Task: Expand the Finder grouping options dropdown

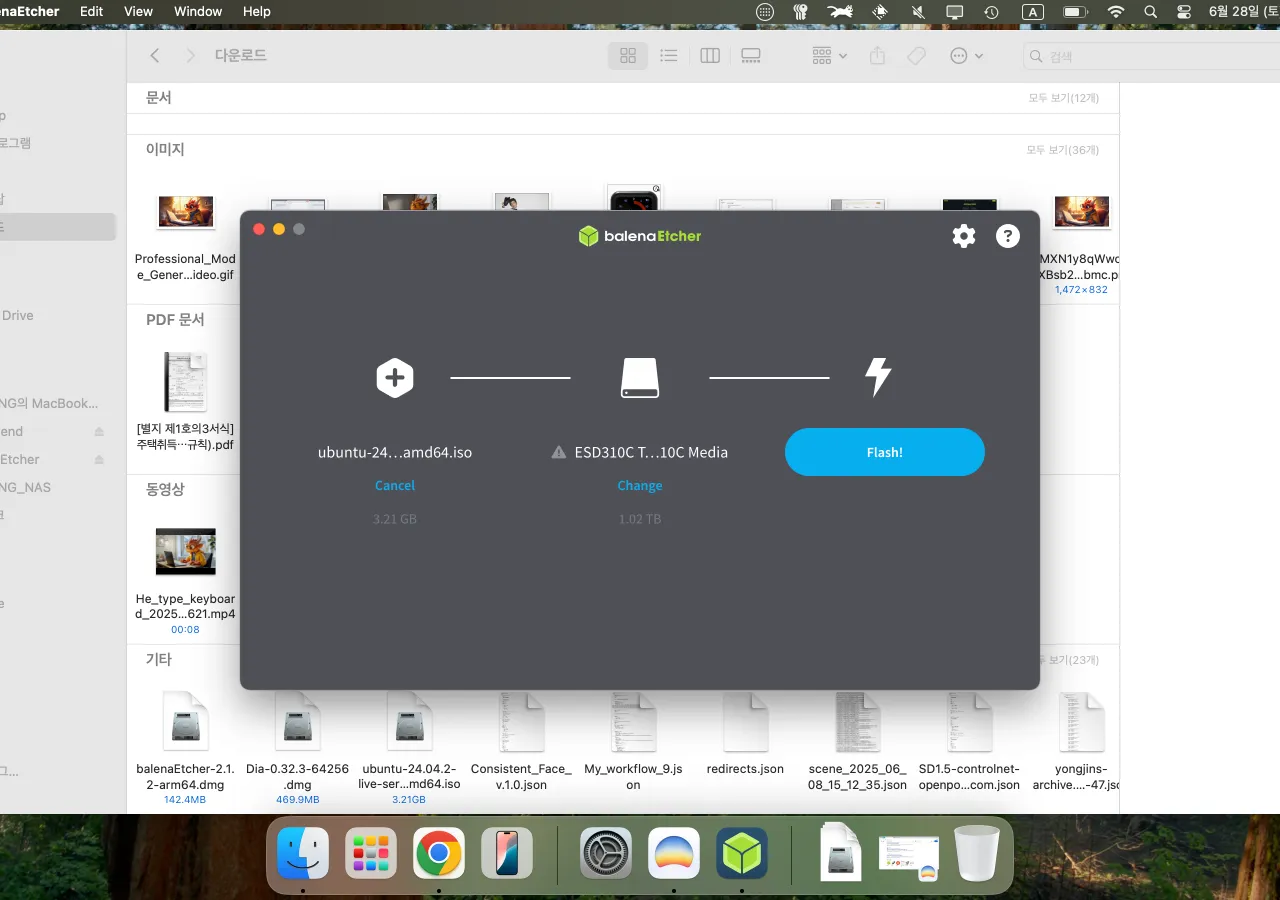Action: click(x=829, y=56)
